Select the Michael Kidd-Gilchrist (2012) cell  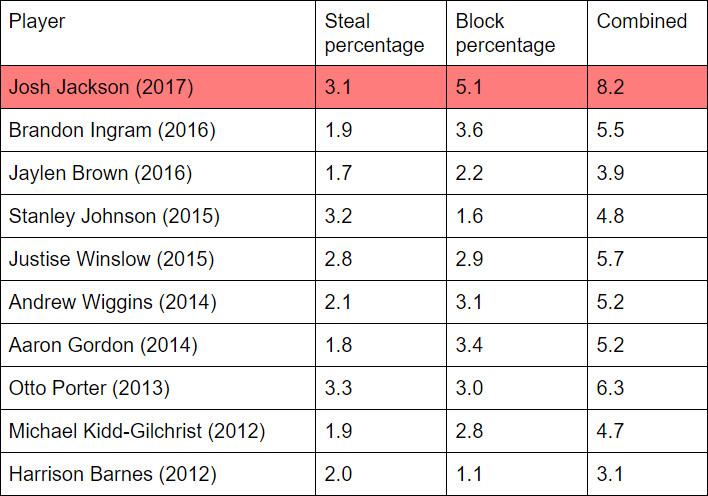pyautogui.click(x=136, y=431)
